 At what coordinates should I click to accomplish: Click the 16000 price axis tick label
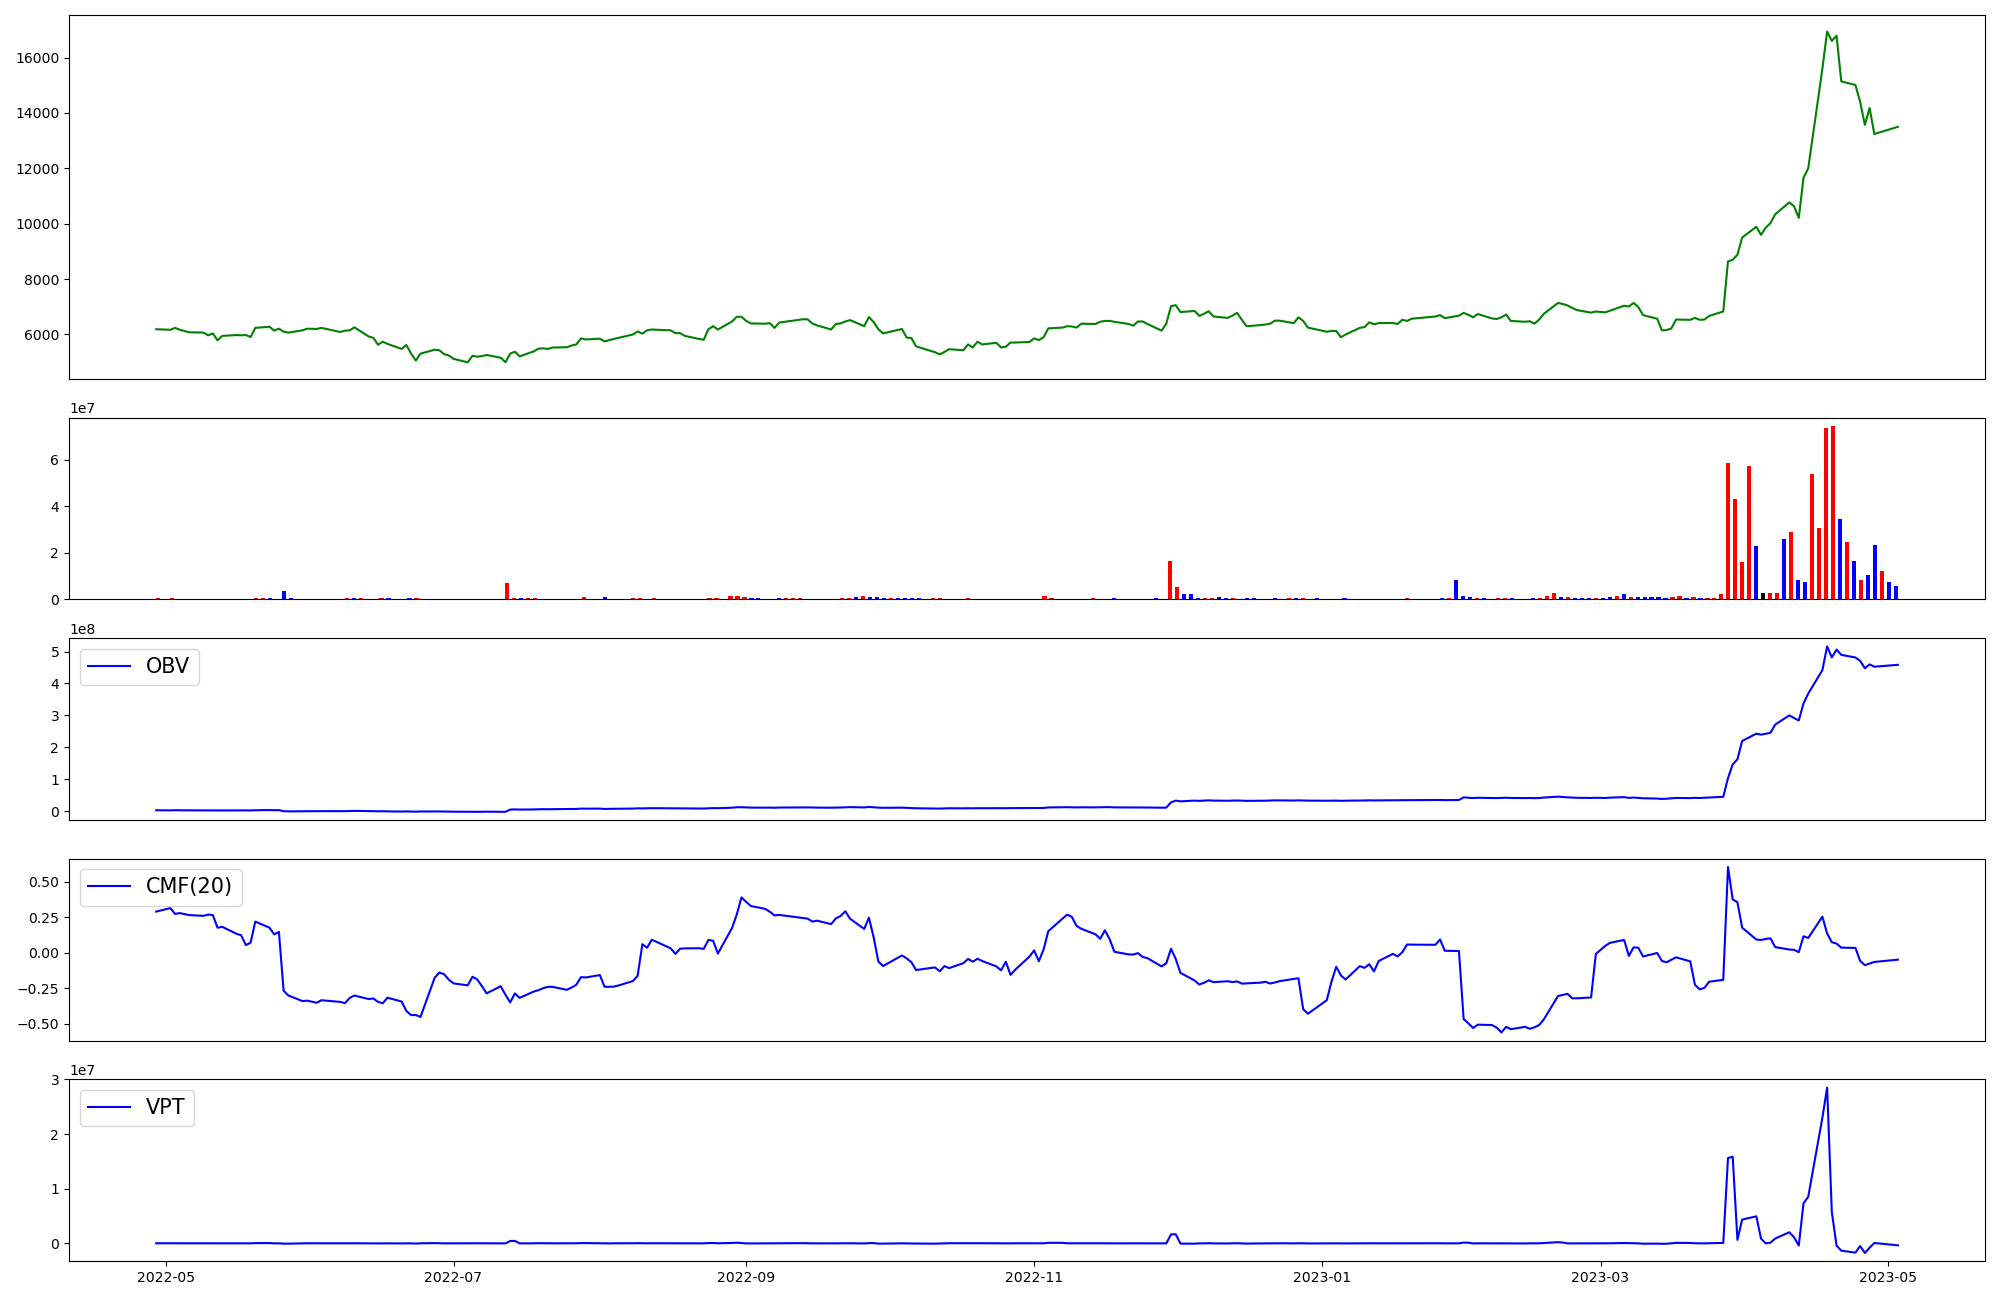[x=37, y=58]
